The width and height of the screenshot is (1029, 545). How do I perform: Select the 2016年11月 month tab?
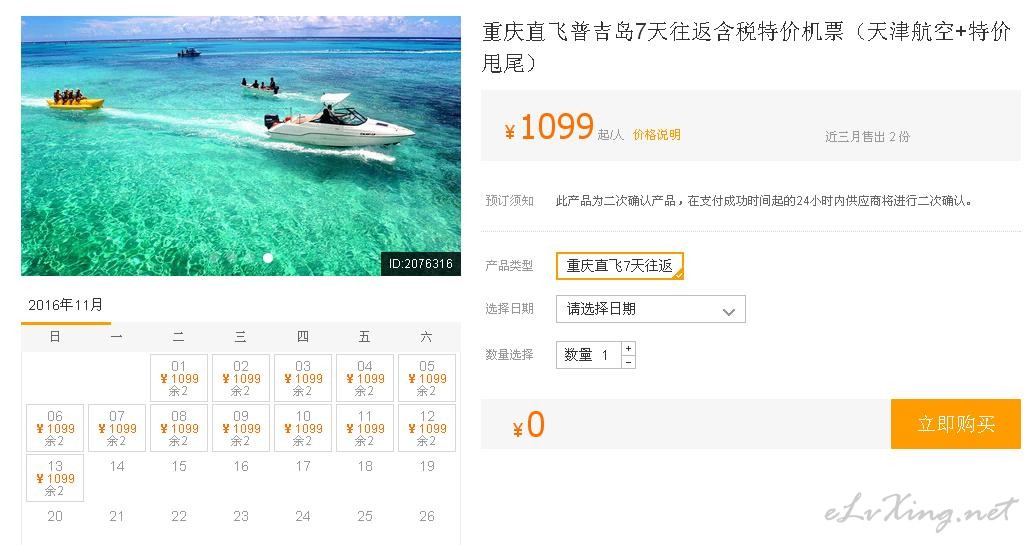pyautogui.click(x=66, y=305)
